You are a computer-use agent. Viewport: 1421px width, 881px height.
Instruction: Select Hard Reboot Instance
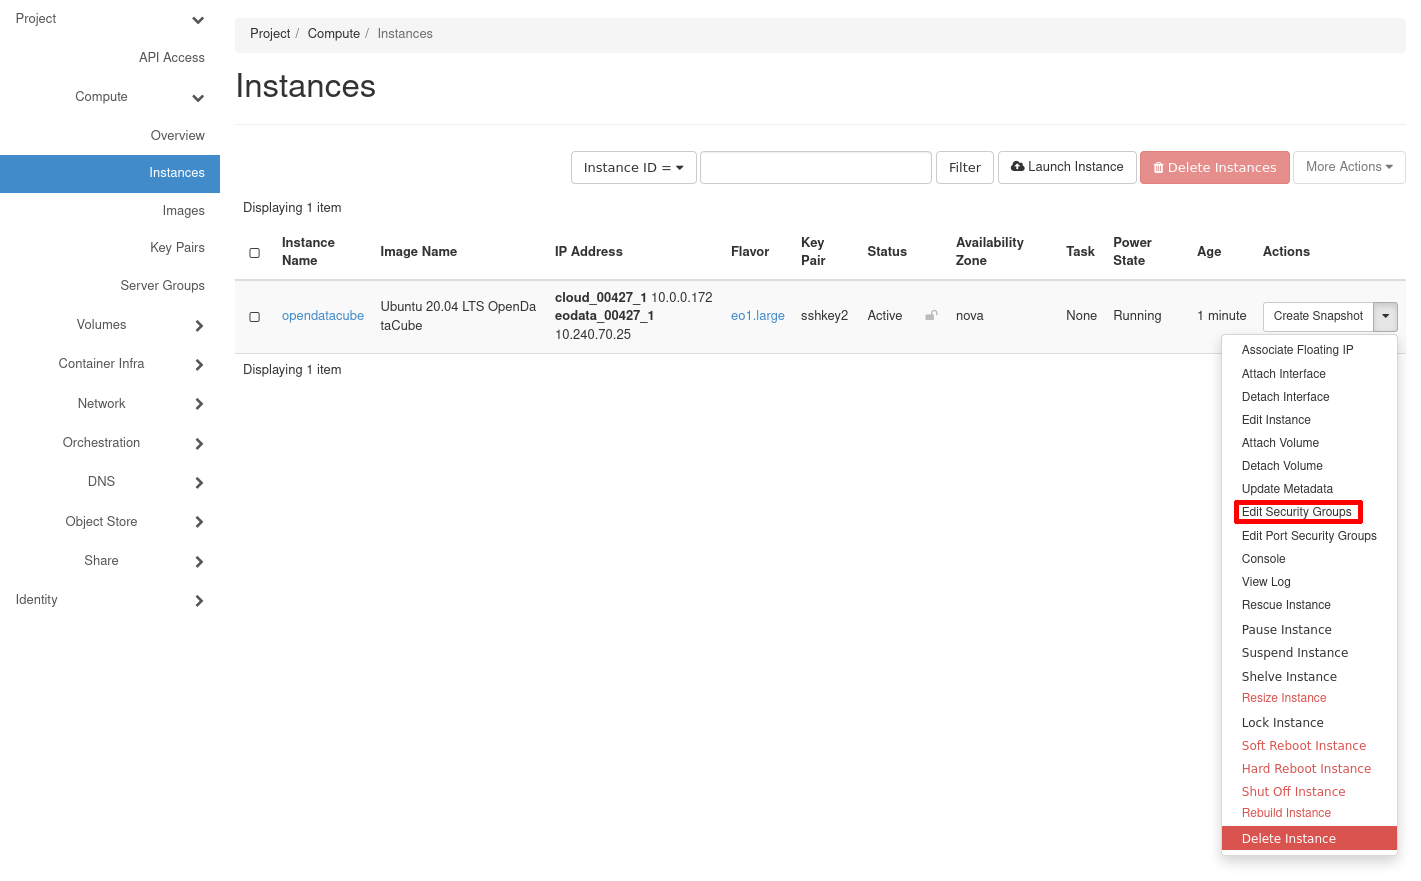coord(1306,769)
